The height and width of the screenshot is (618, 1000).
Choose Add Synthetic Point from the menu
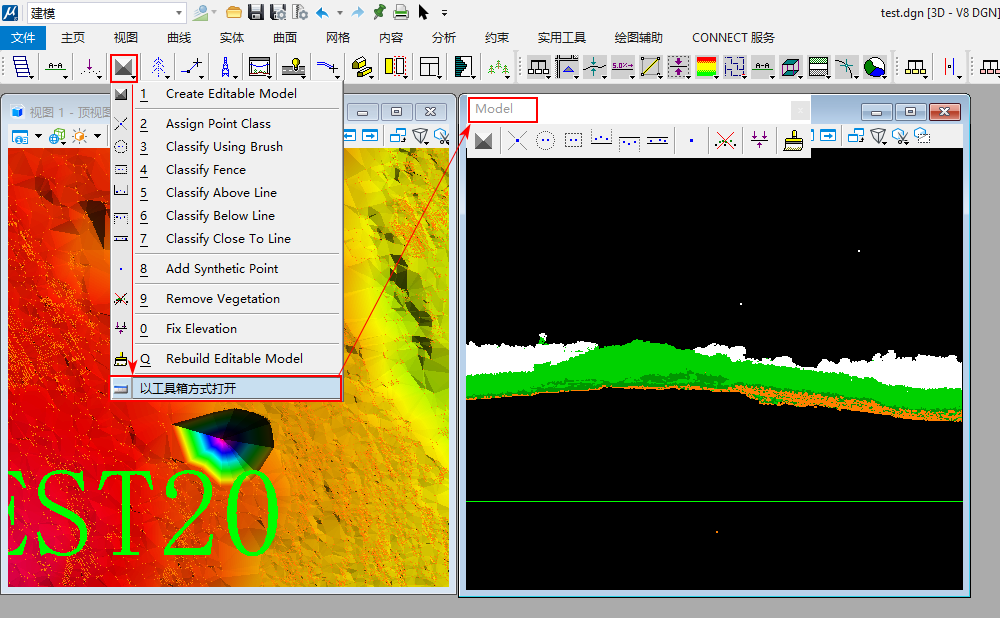click(x=222, y=269)
